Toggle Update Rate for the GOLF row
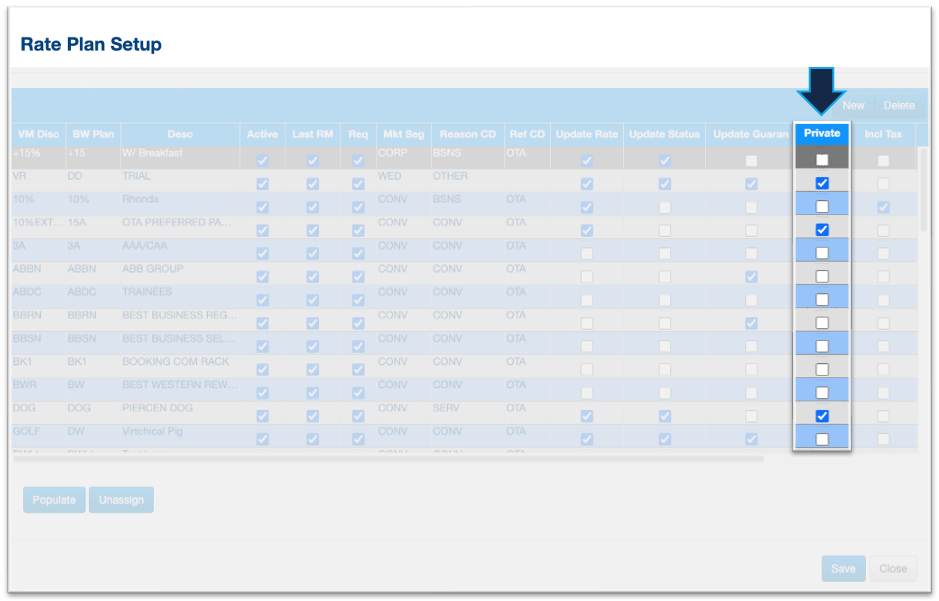Image resolution: width=939 pixels, height=601 pixels. coord(587,439)
